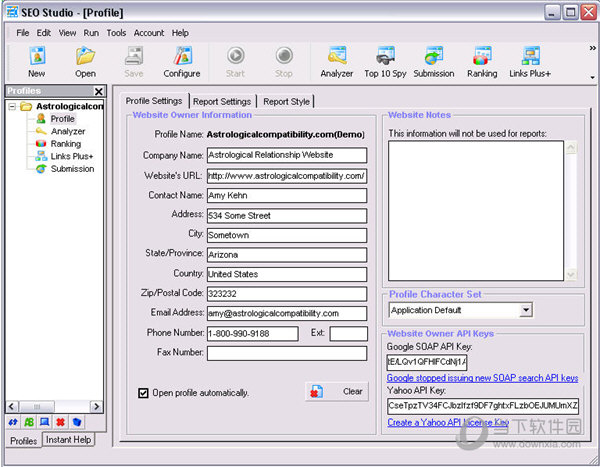The height and width of the screenshot is (467, 600).
Task: Move the profiles tree view right with arrow
Action: tap(96, 406)
